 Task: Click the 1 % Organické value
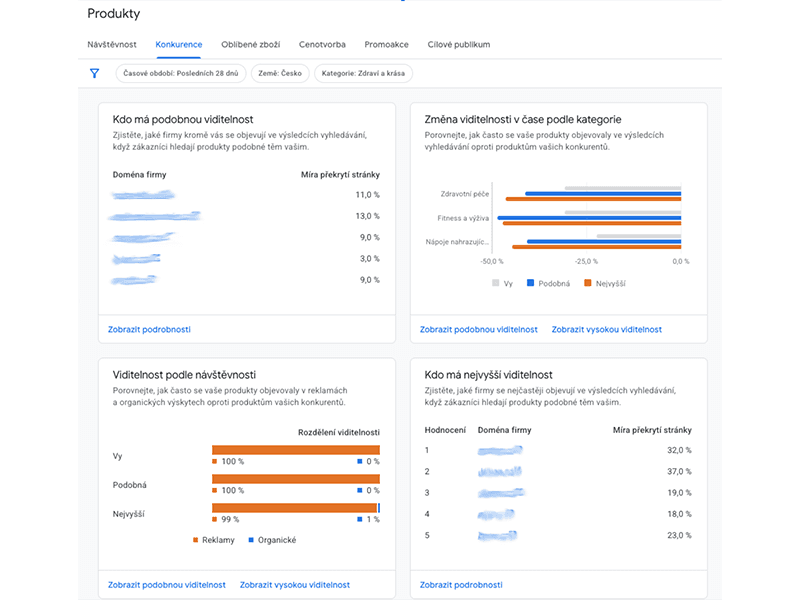click(373, 519)
